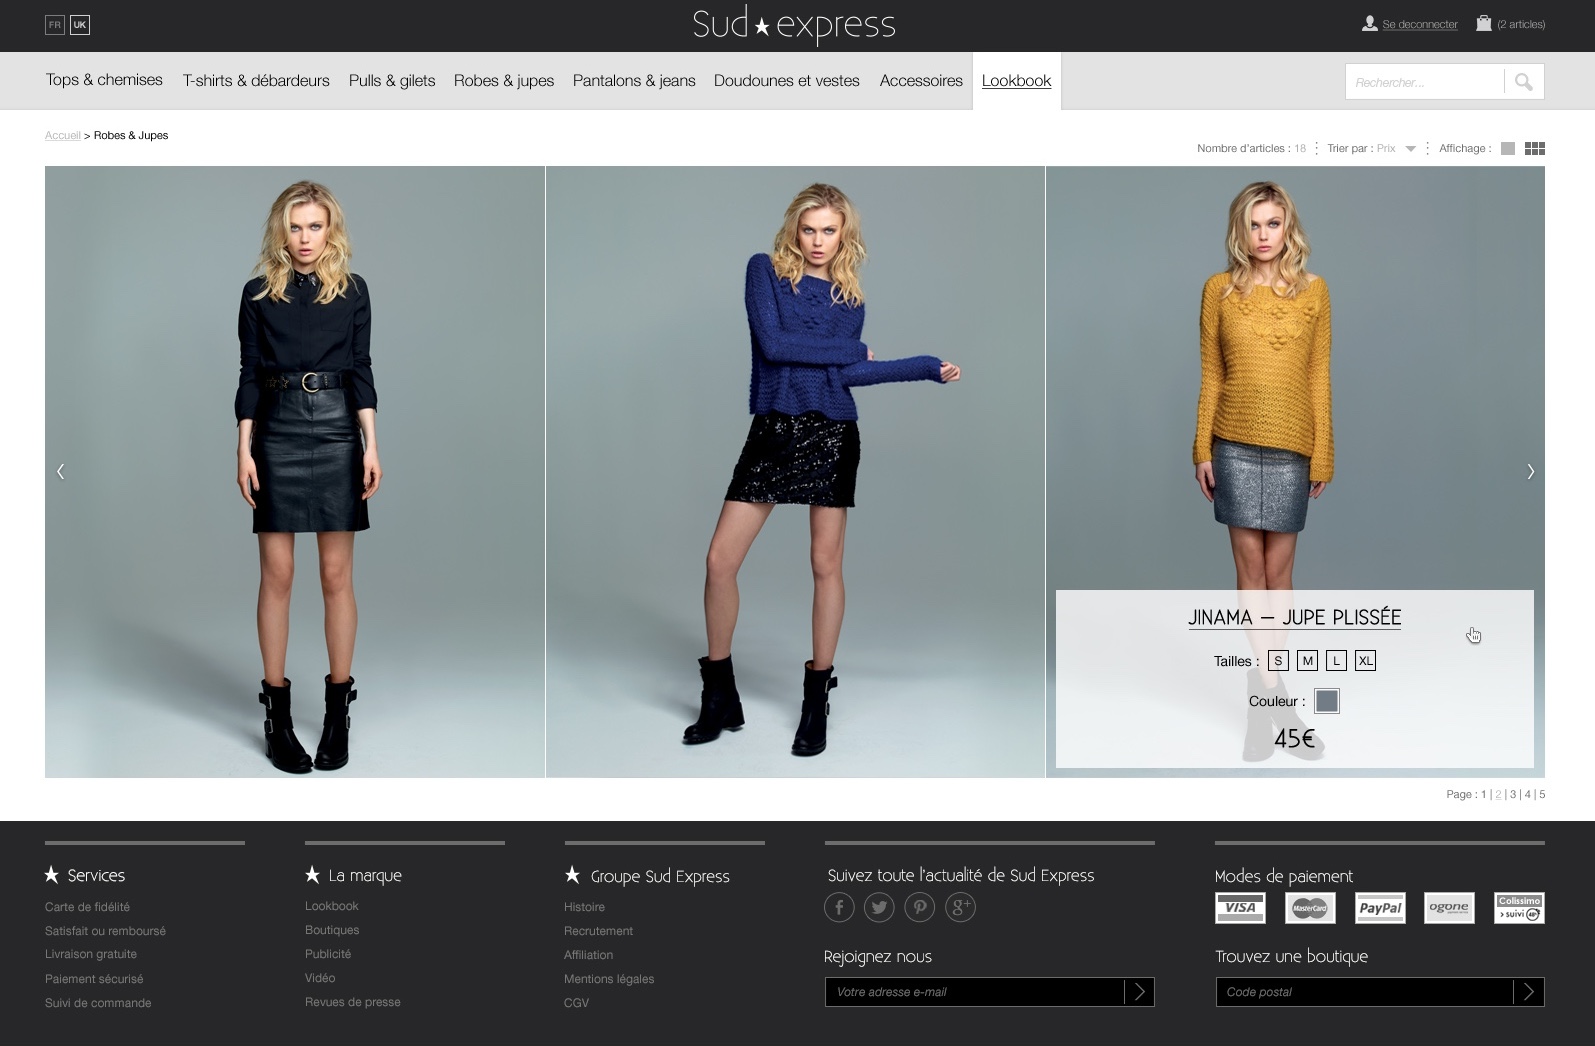Viewport: 1595px width, 1046px height.
Task: Select size S for the skirt
Action: pos(1278,661)
